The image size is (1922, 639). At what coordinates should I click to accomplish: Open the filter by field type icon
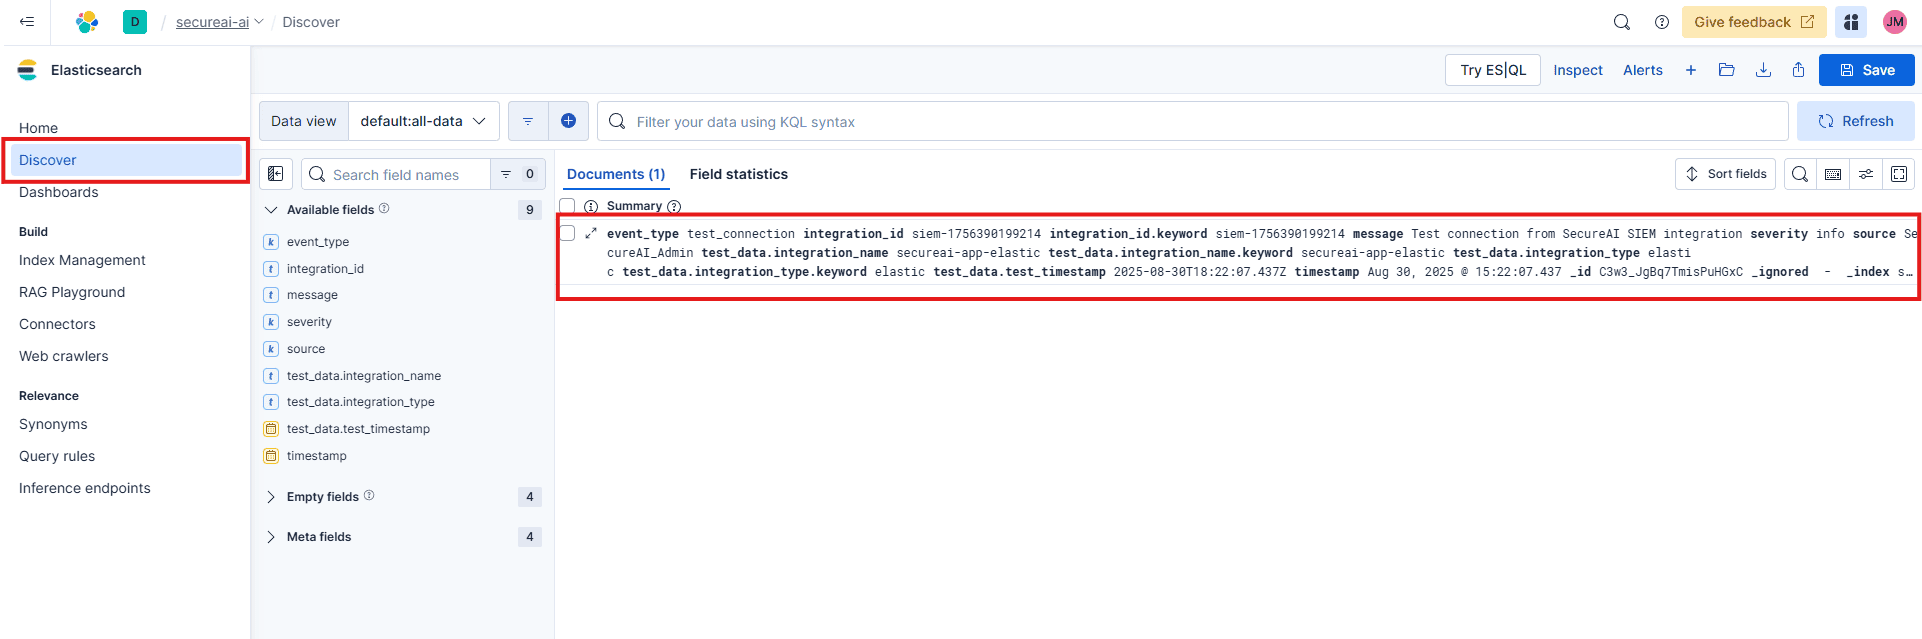tap(517, 174)
